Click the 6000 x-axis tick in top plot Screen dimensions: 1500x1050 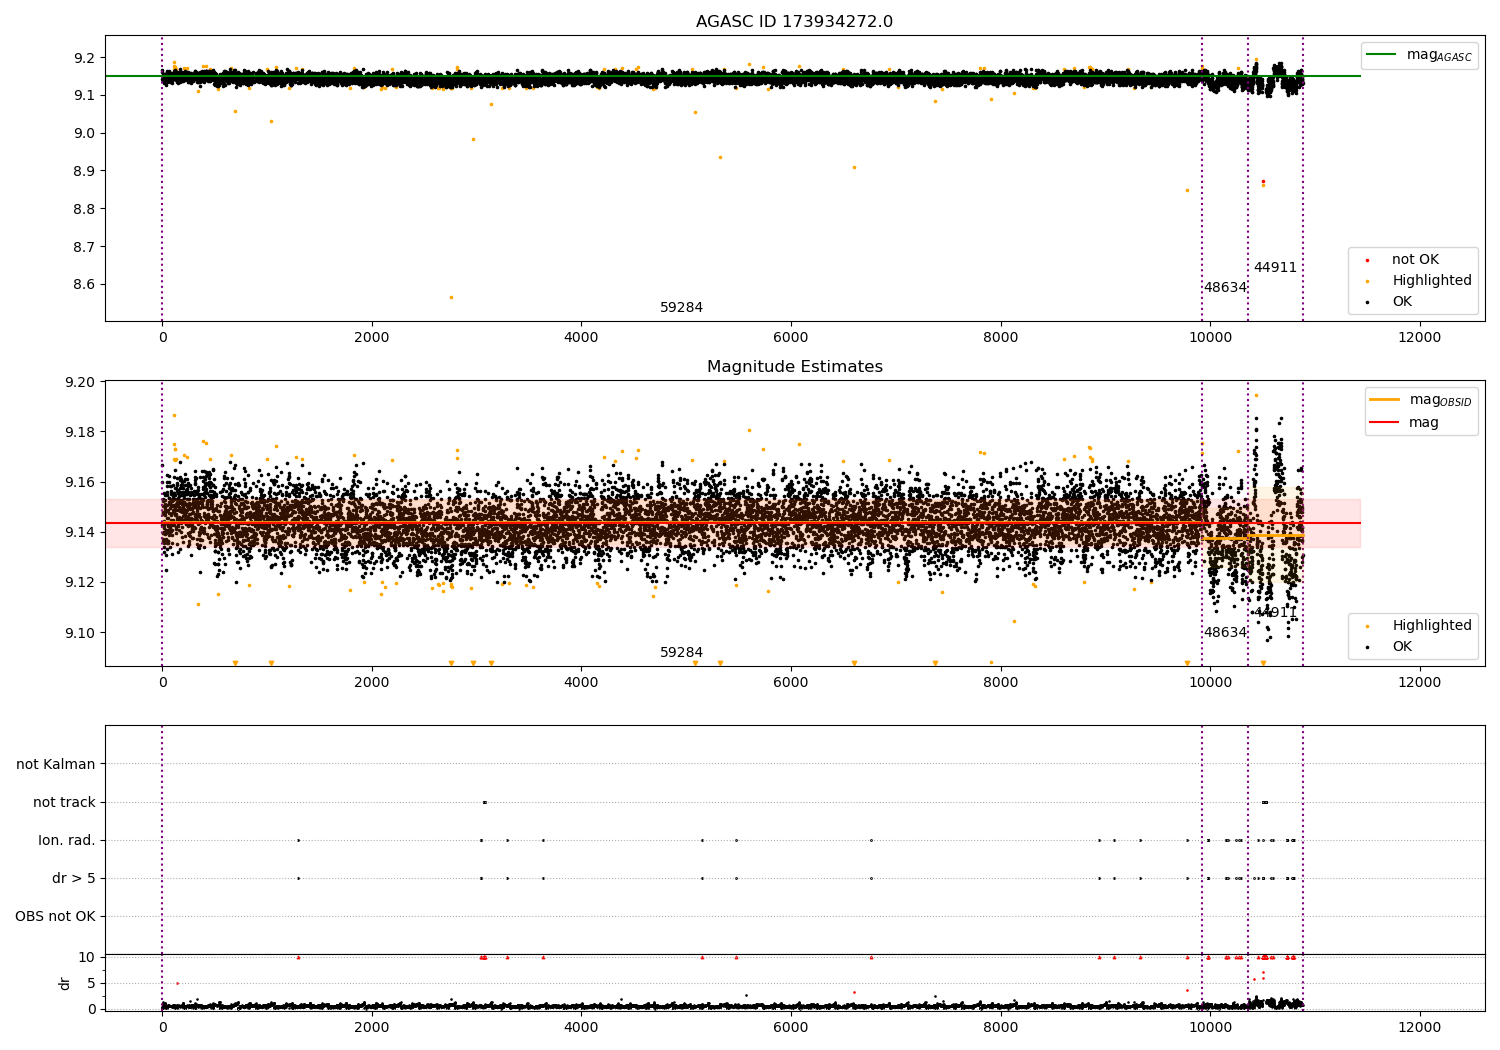click(791, 338)
